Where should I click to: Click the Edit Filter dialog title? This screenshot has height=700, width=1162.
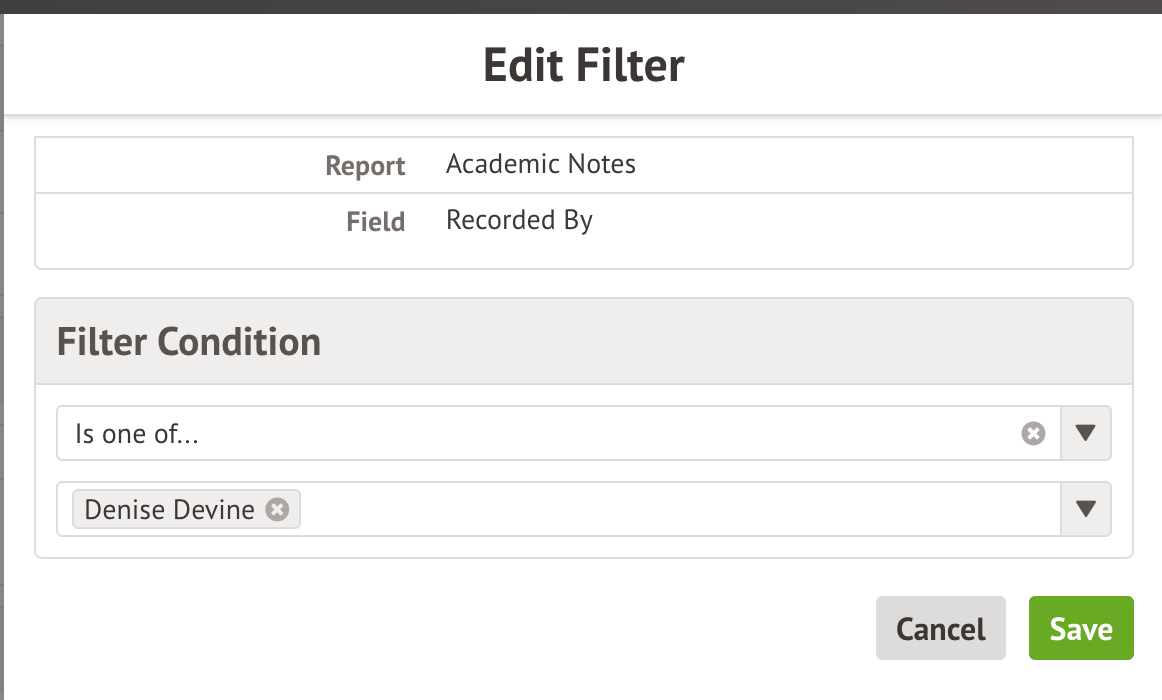click(x=583, y=66)
